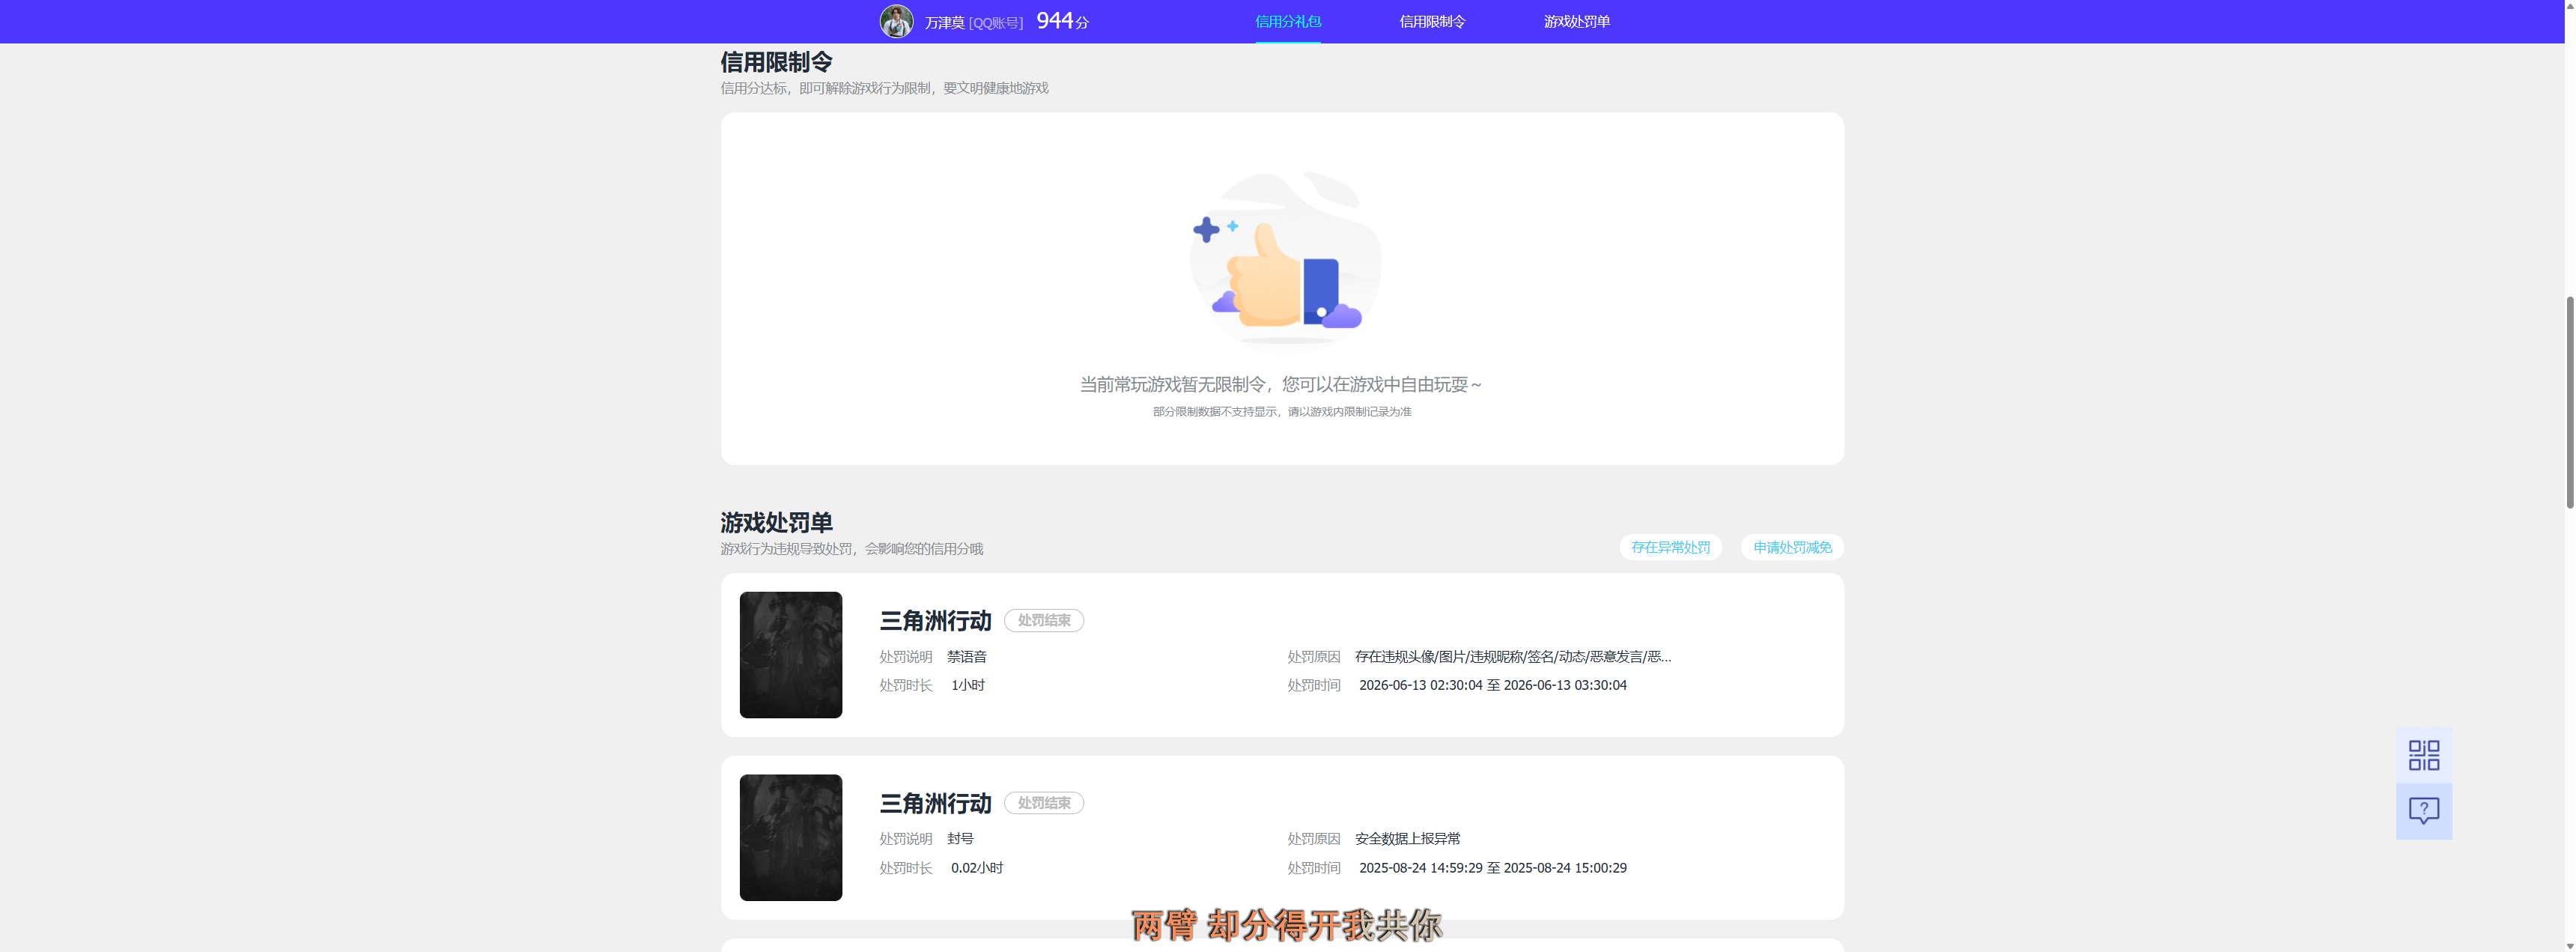Click the username 万津莫
2576x952 pixels.
pos(944,22)
